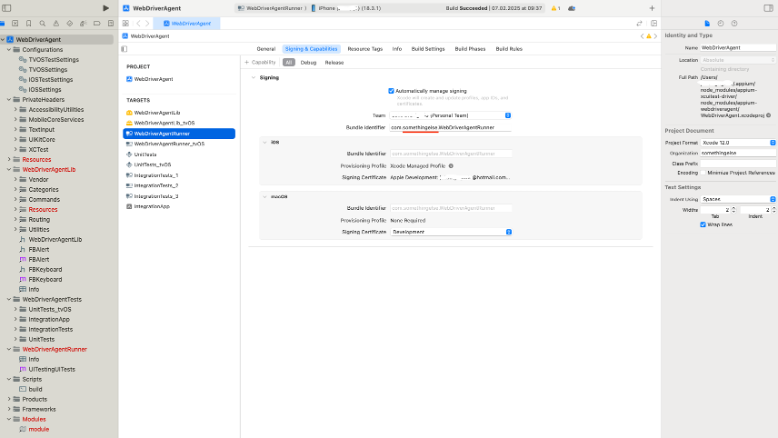This screenshot has width=778, height=438.
Task: Collapse the Configurations folder
Action: (9, 50)
